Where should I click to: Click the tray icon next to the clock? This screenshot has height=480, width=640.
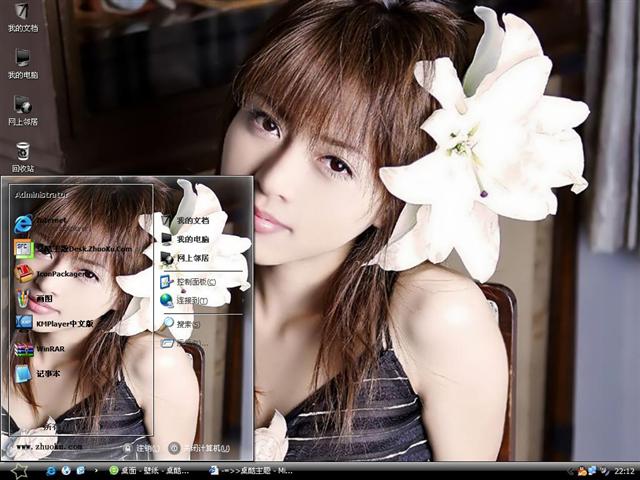604,471
